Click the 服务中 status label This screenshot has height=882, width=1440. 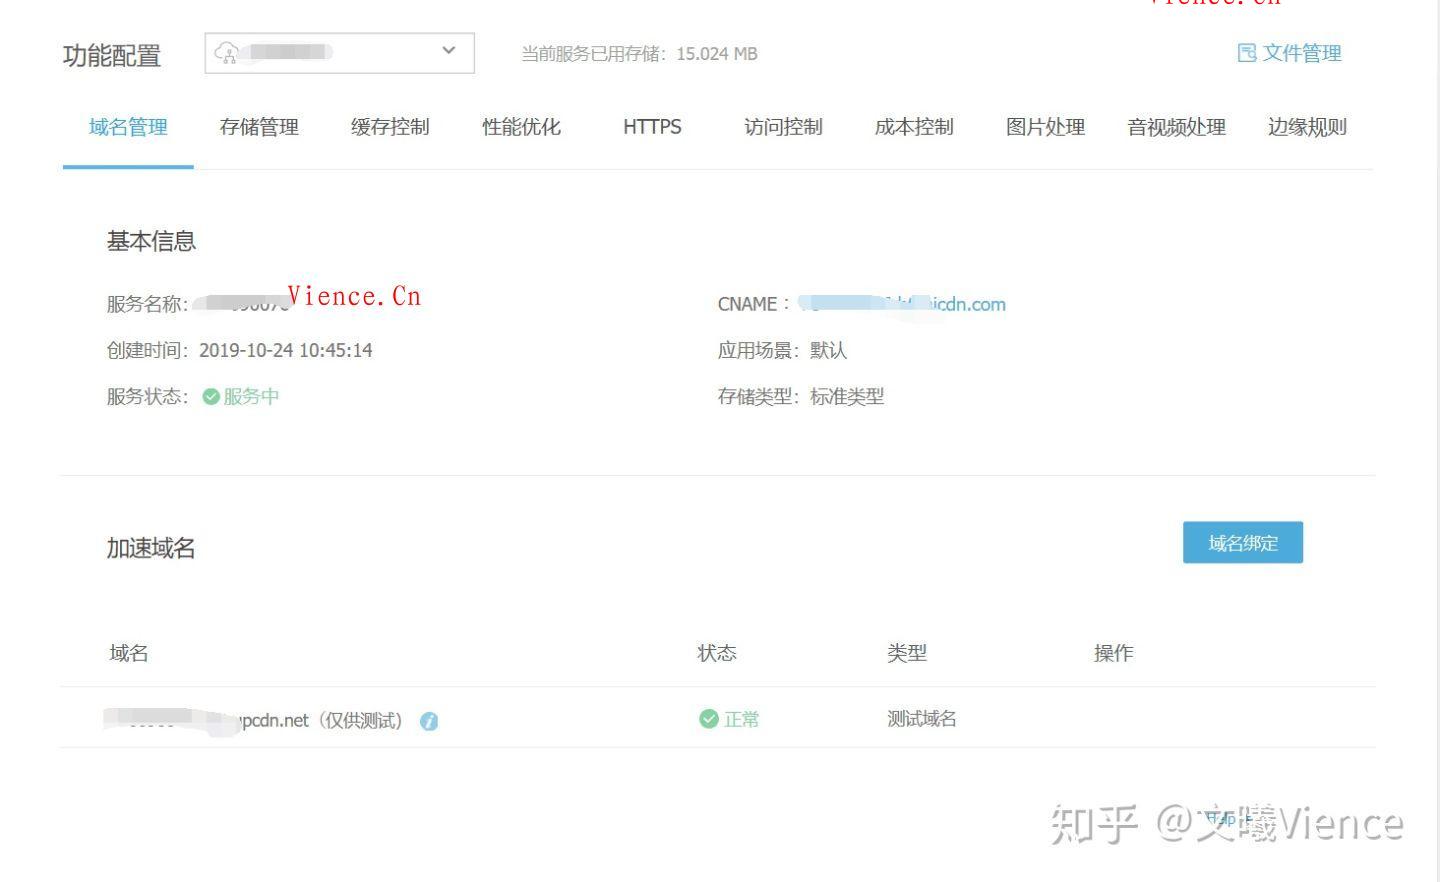click(250, 396)
